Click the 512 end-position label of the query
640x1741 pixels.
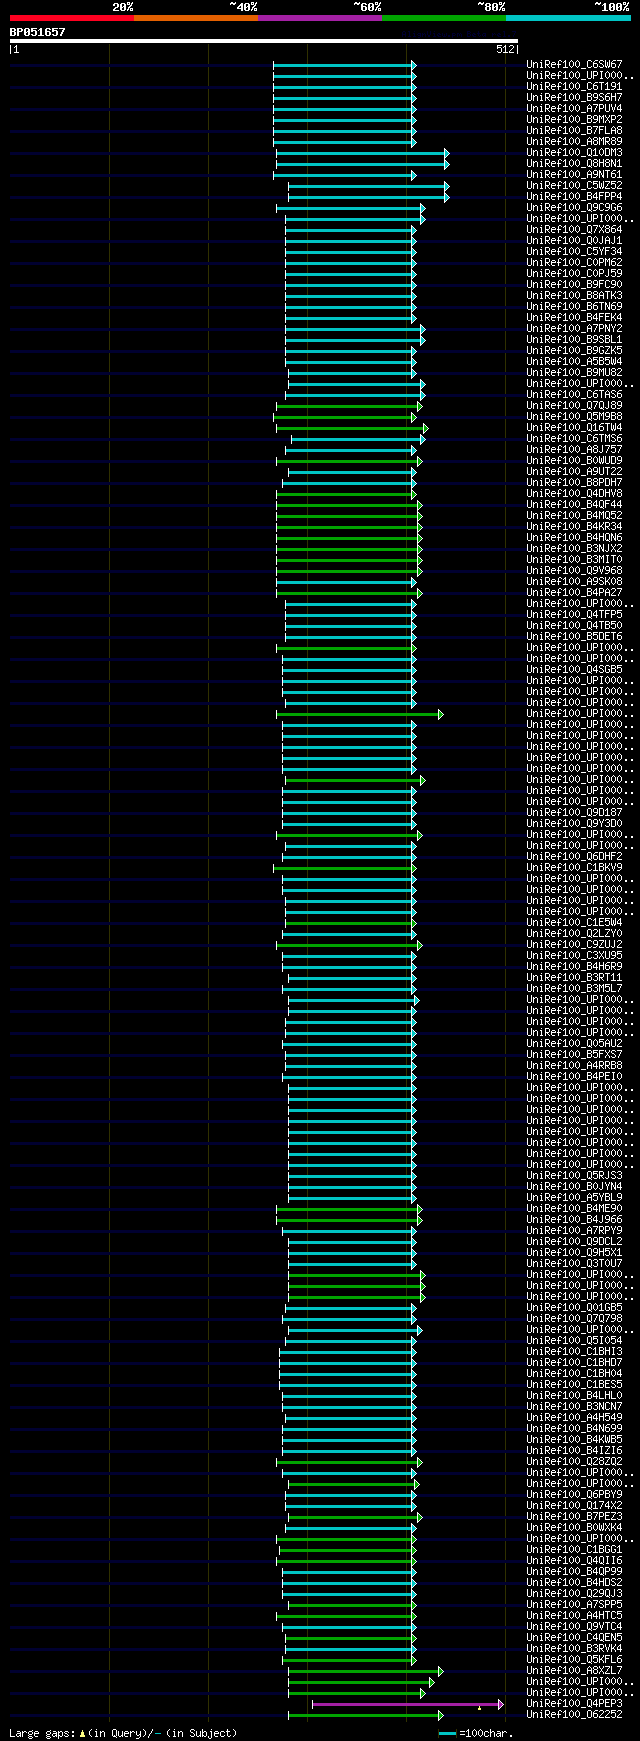(505, 49)
